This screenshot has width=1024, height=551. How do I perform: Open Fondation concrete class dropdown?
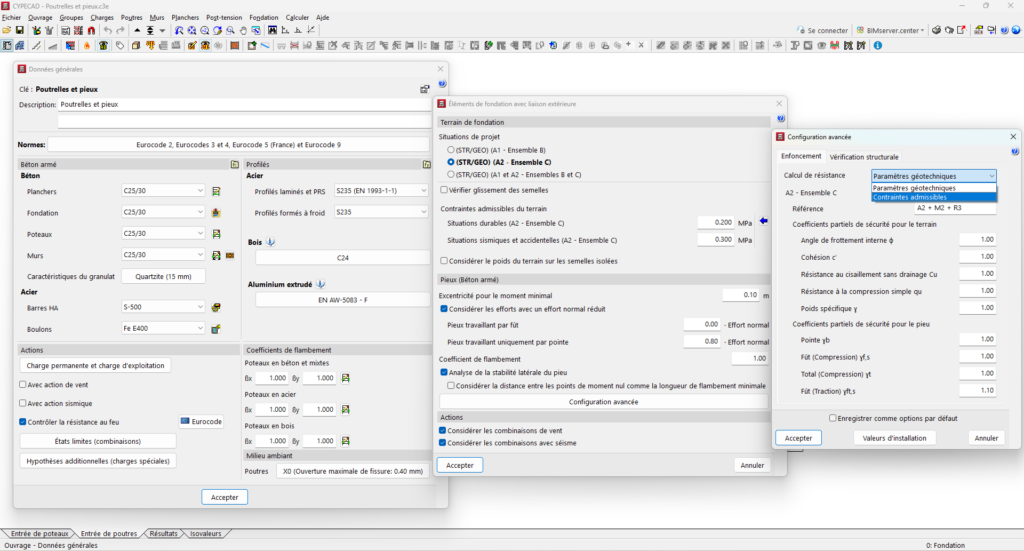pyautogui.click(x=163, y=212)
